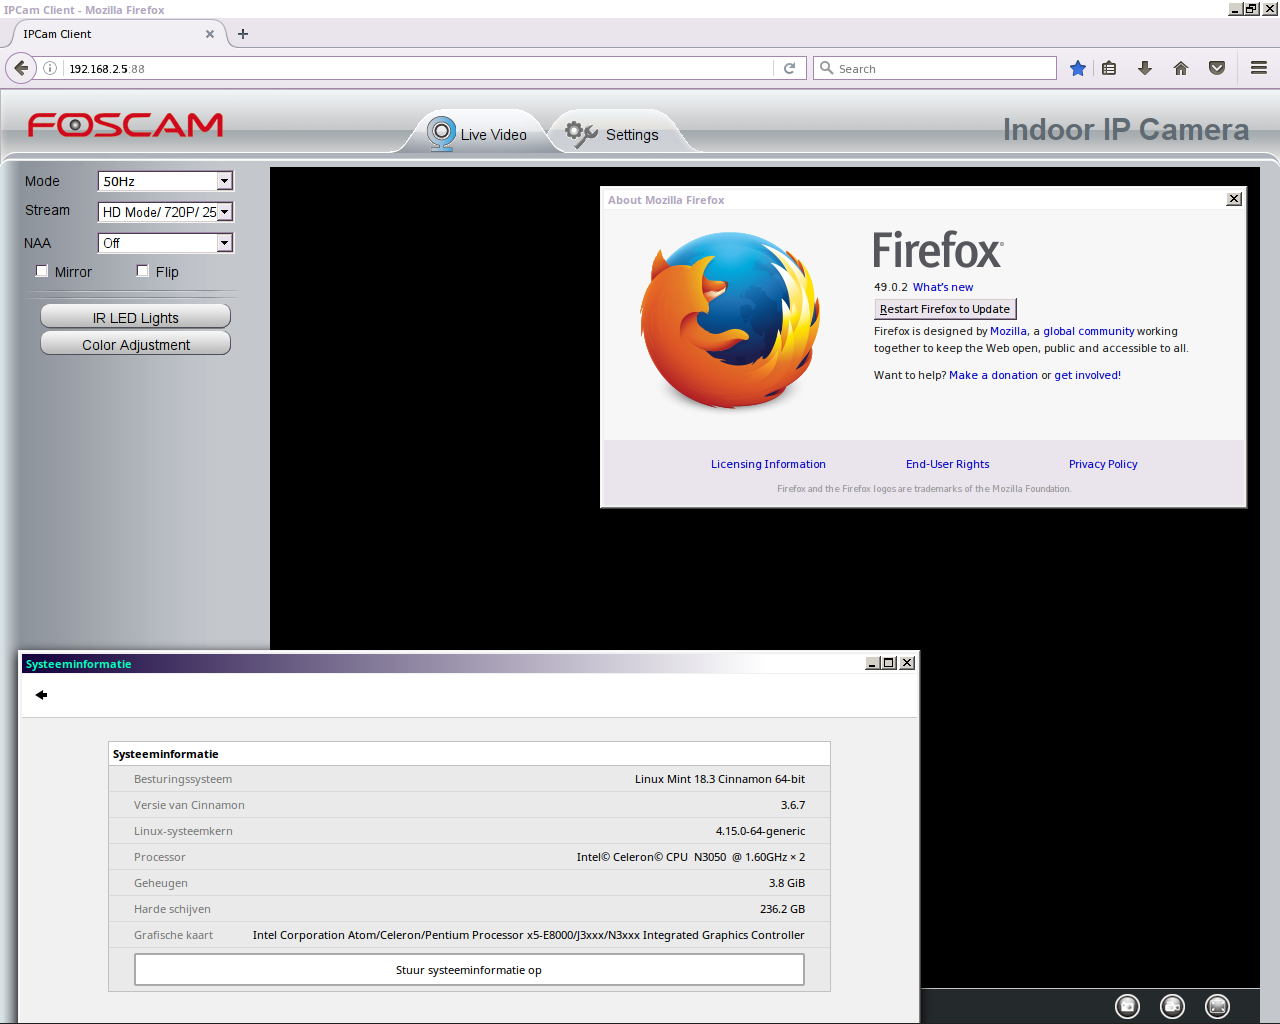Image resolution: width=1280 pixels, height=1024 pixels.
Task: Reload the current page
Action: click(789, 68)
